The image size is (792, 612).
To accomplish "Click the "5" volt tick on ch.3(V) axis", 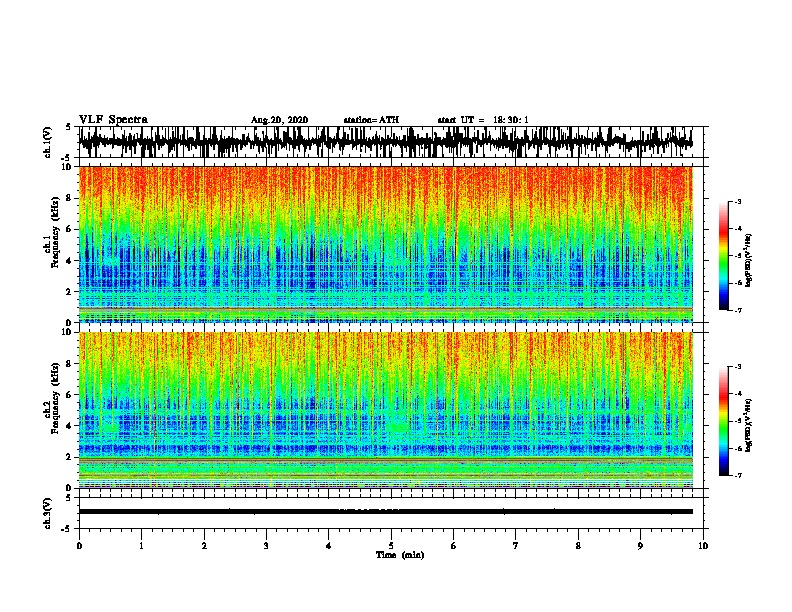I will pyautogui.click(x=68, y=498).
